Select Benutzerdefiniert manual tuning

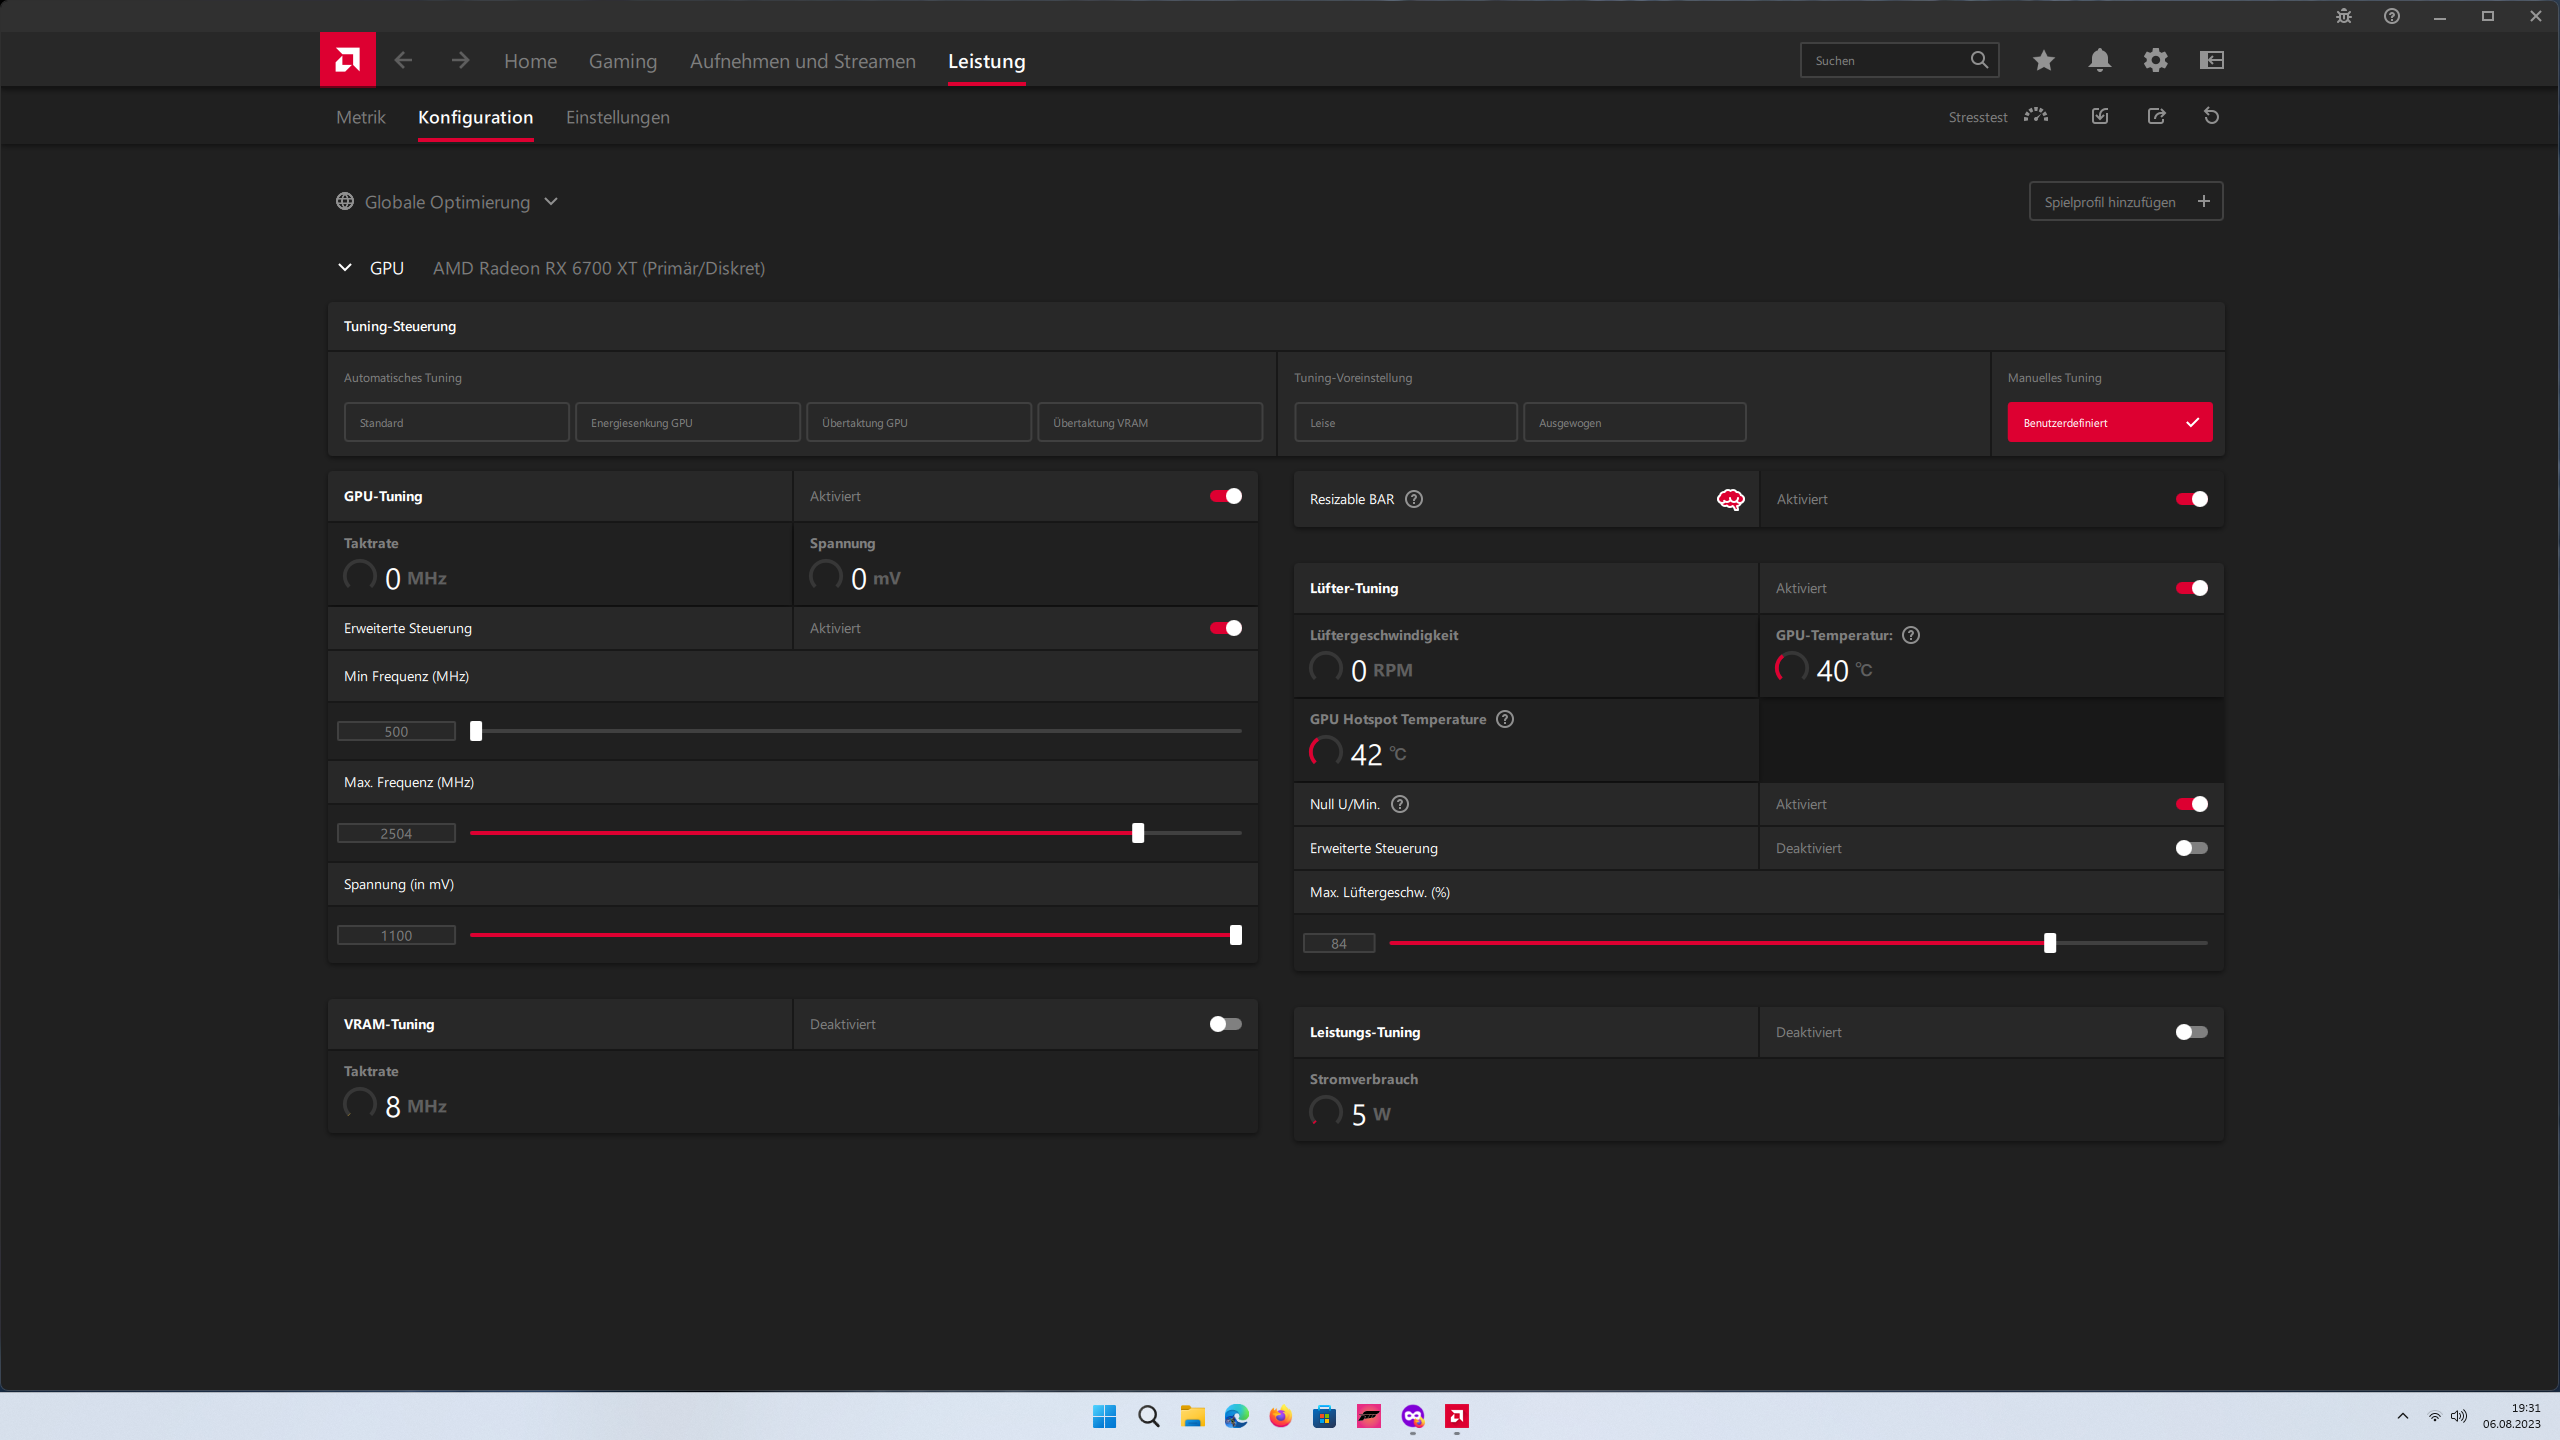tap(2110, 422)
